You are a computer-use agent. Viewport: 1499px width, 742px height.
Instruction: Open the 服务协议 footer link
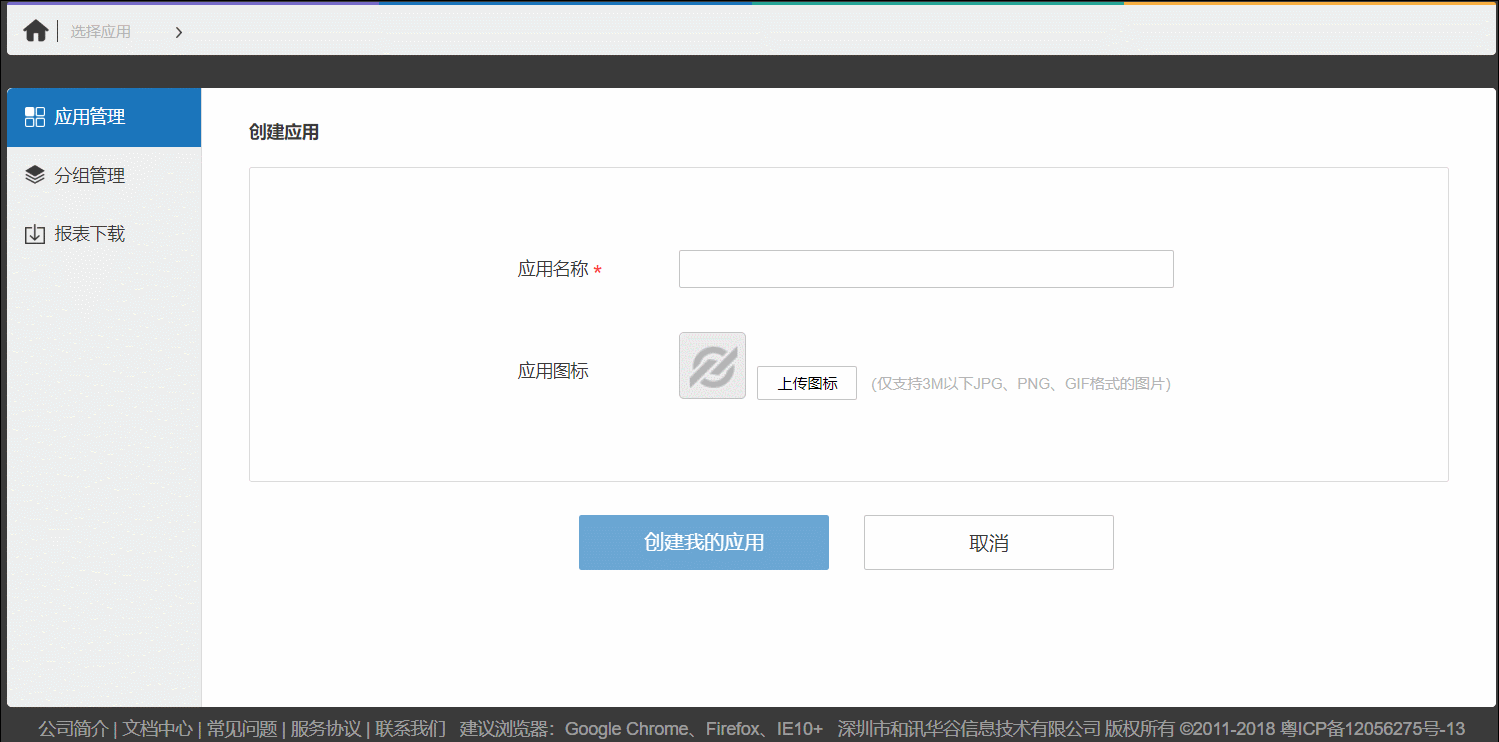coord(326,729)
